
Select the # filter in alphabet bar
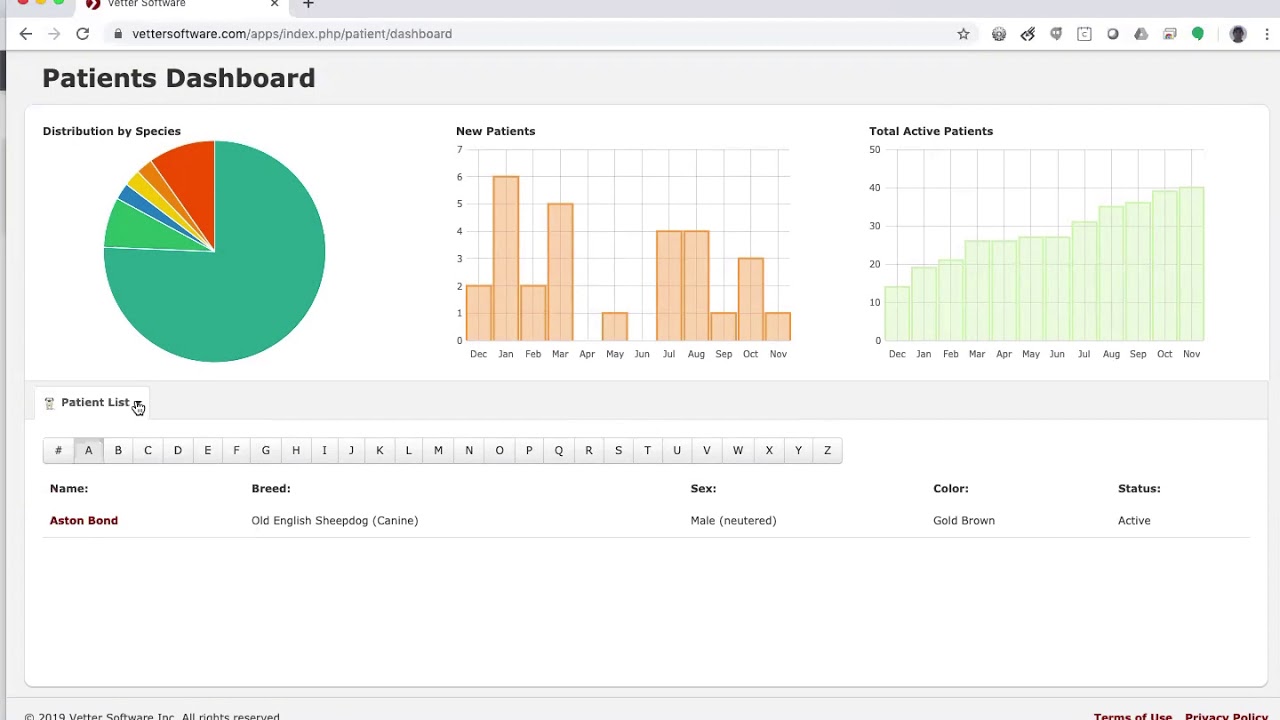pyautogui.click(x=58, y=451)
